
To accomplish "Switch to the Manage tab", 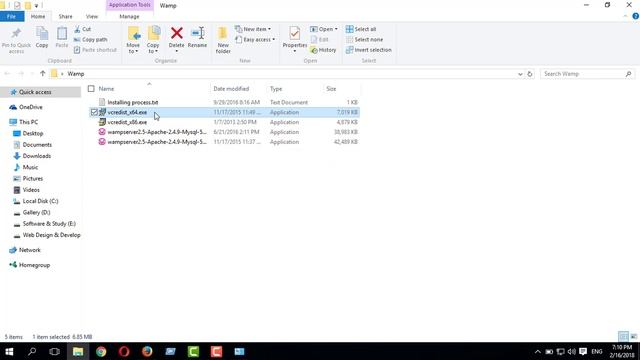I will [129, 16].
